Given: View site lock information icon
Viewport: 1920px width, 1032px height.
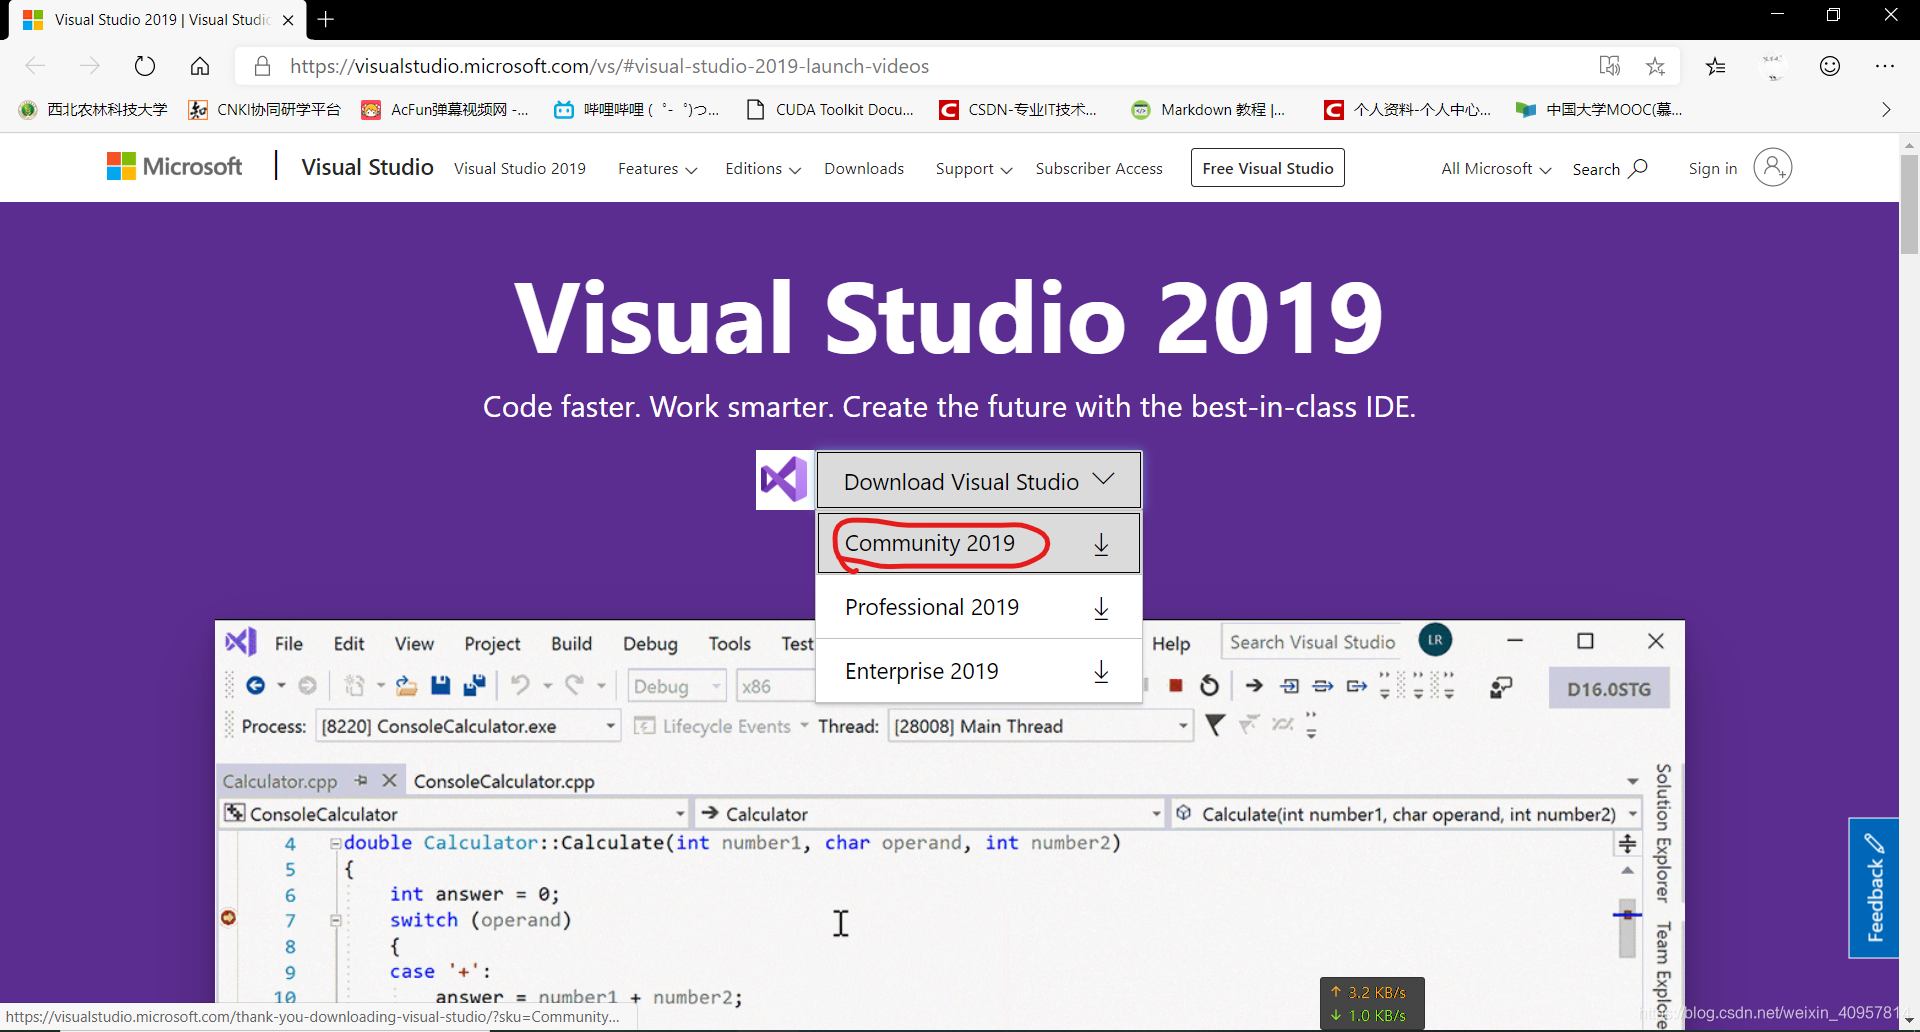Looking at the screenshot, I should [x=262, y=66].
